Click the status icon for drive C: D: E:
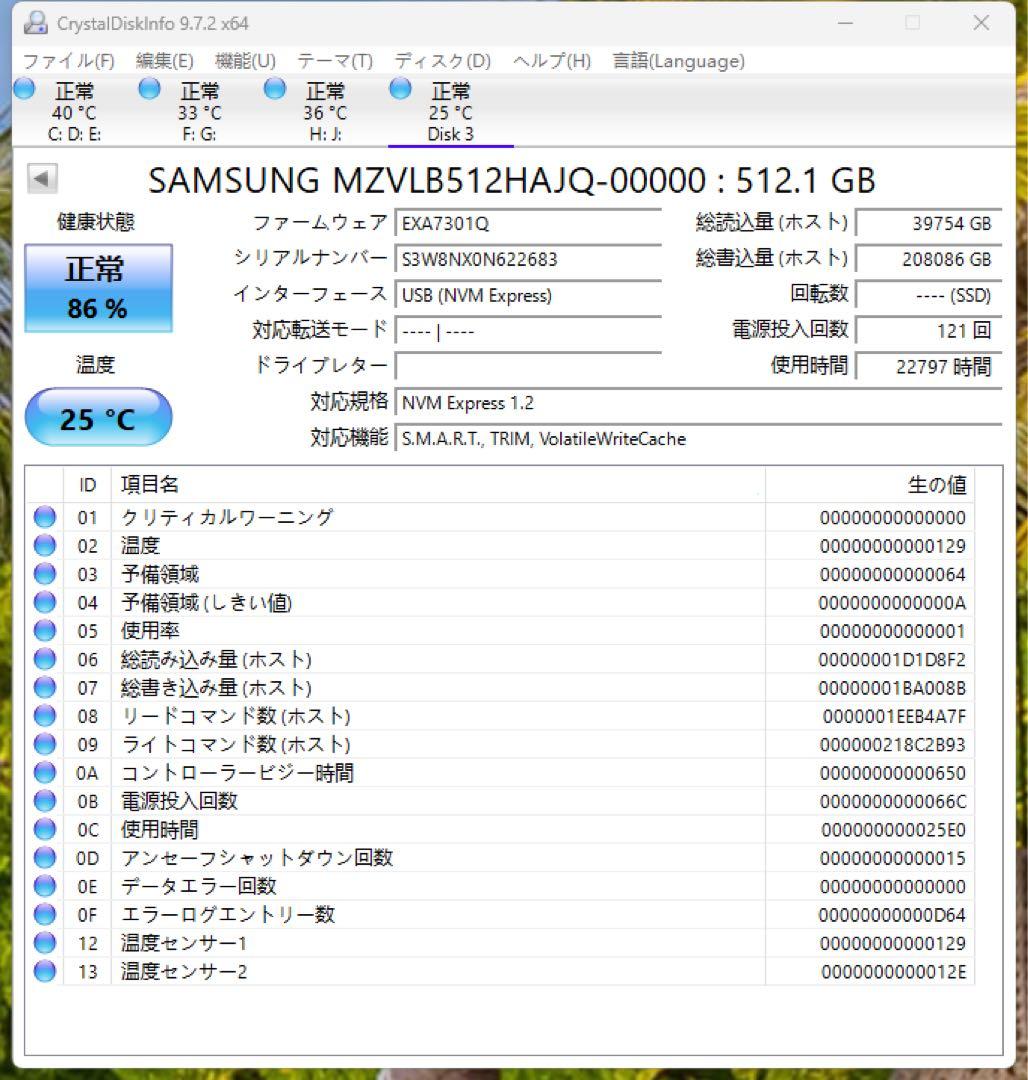The image size is (1028, 1080). 24,89
